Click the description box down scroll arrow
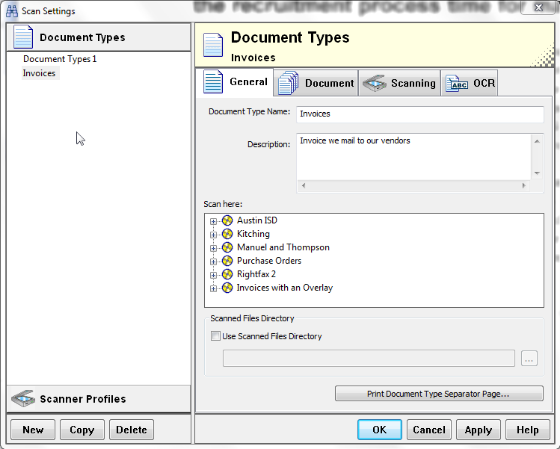This screenshot has height=449, width=560. [x=537, y=173]
